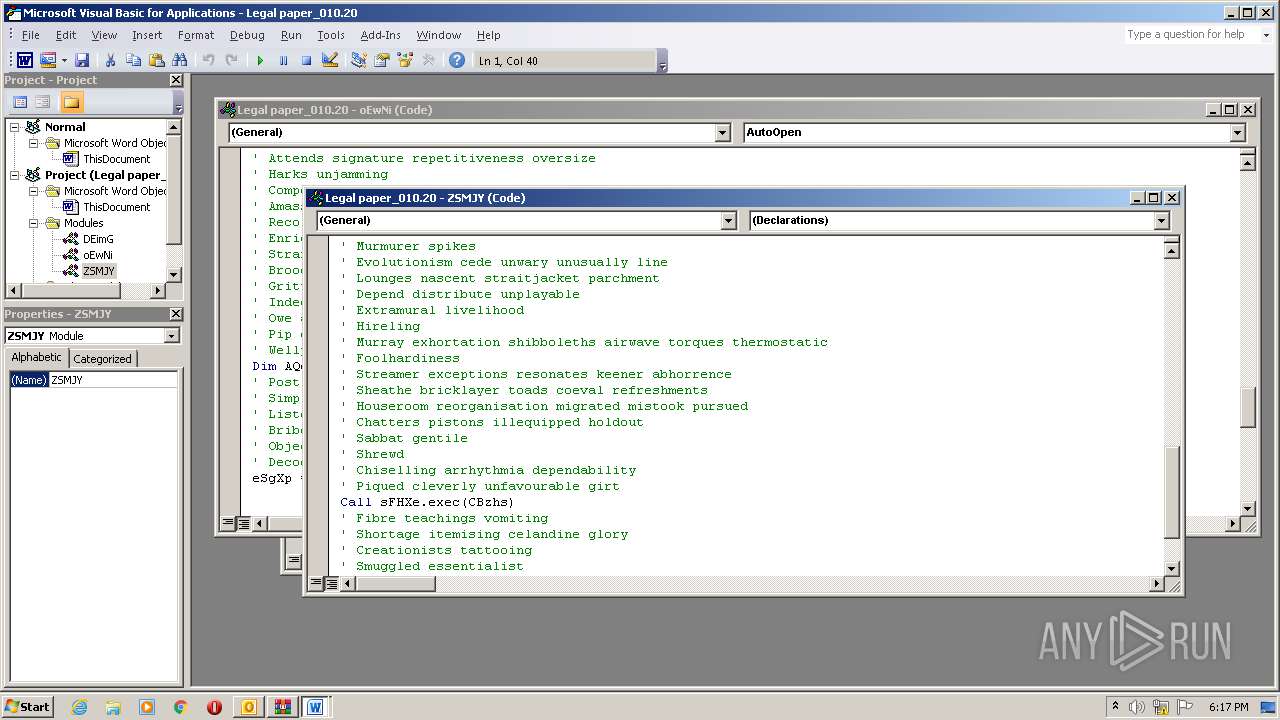The height and width of the screenshot is (720, 1280).
Task: Open the Insert menu
Action: pyautogui.click(x=147, y=35)
